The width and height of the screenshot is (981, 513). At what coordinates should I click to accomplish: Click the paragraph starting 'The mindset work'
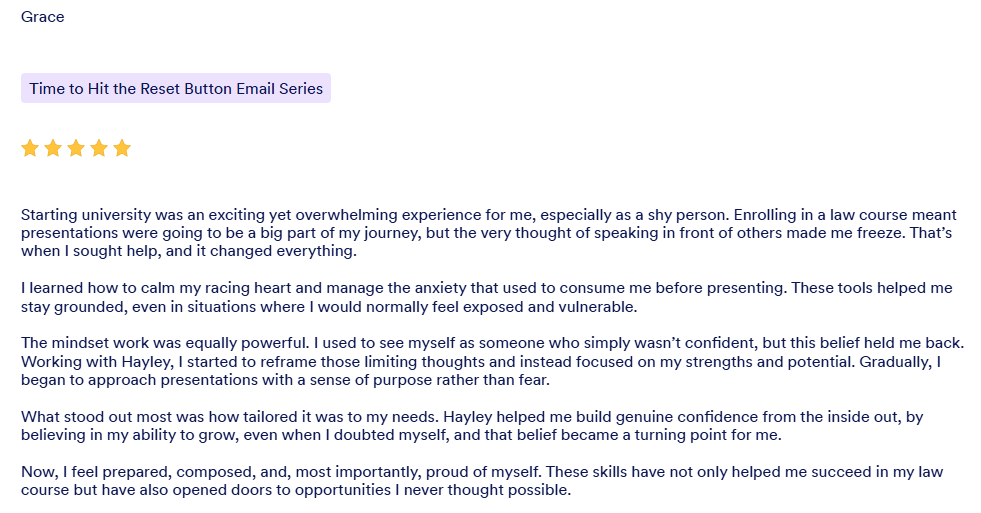pos(400,361)
